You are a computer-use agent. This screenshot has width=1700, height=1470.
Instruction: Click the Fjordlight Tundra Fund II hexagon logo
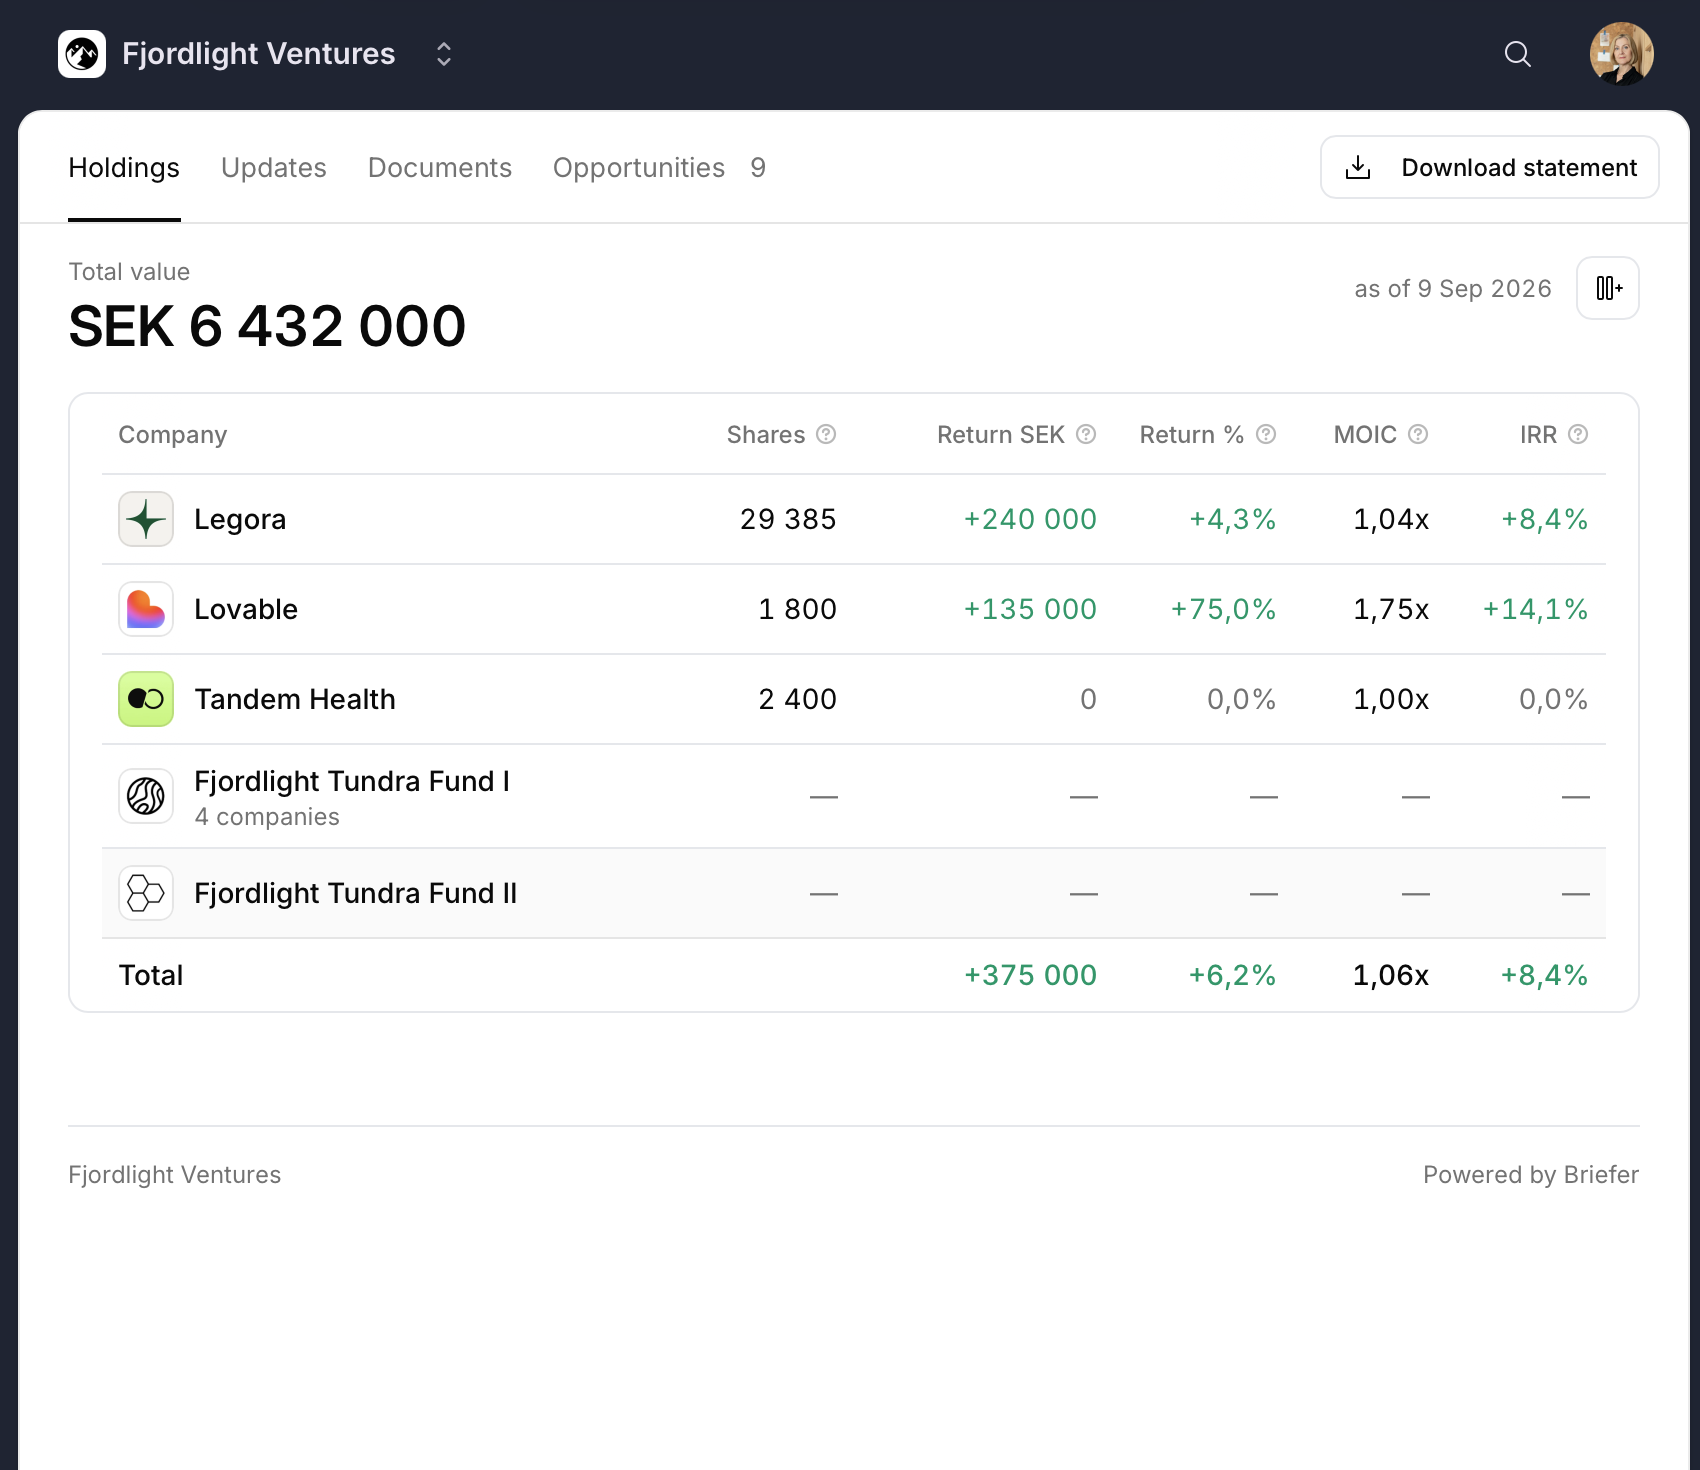pyautogui.click(x=146, y=893)
